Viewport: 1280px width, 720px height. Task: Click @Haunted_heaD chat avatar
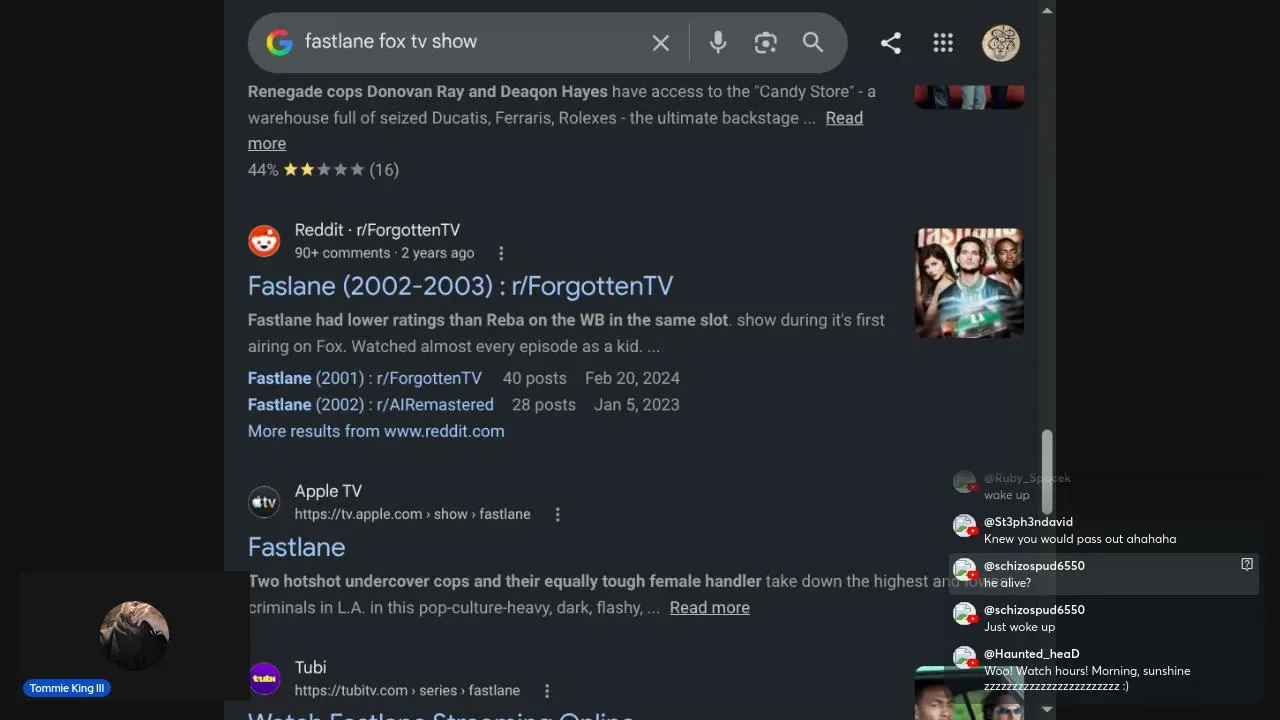click(964, 658)
